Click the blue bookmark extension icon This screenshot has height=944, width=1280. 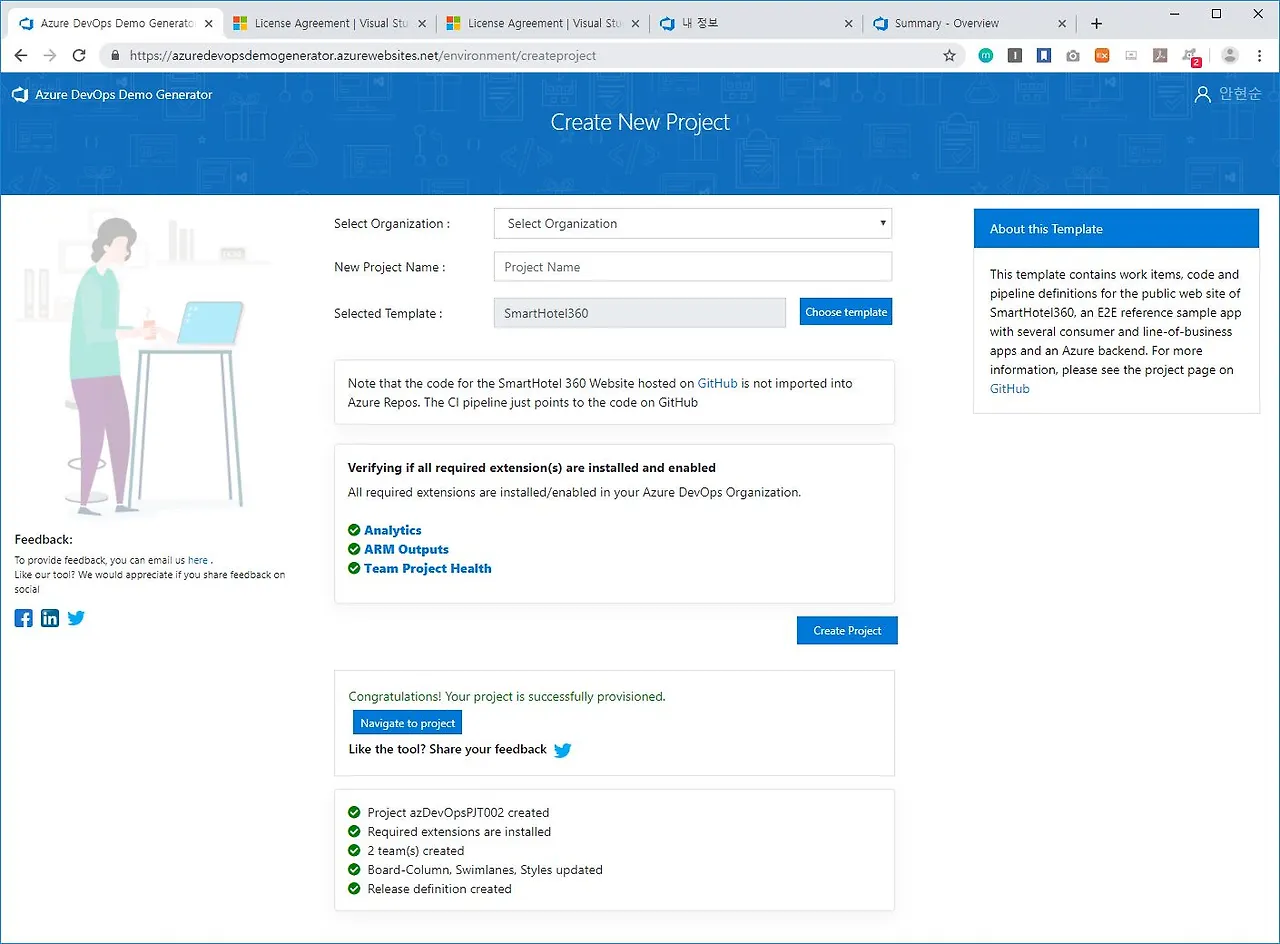click(1044, 56)
